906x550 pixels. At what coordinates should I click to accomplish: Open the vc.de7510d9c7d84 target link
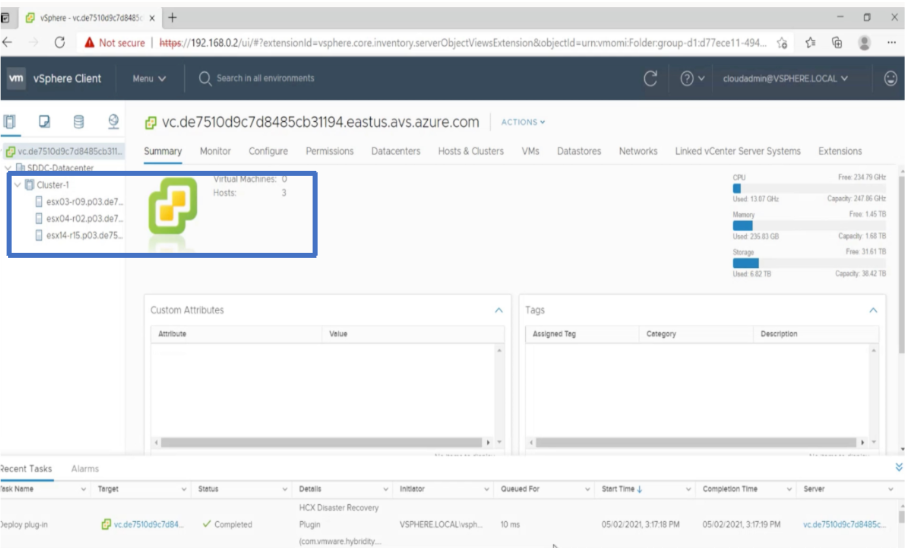(x=148, y=524)
